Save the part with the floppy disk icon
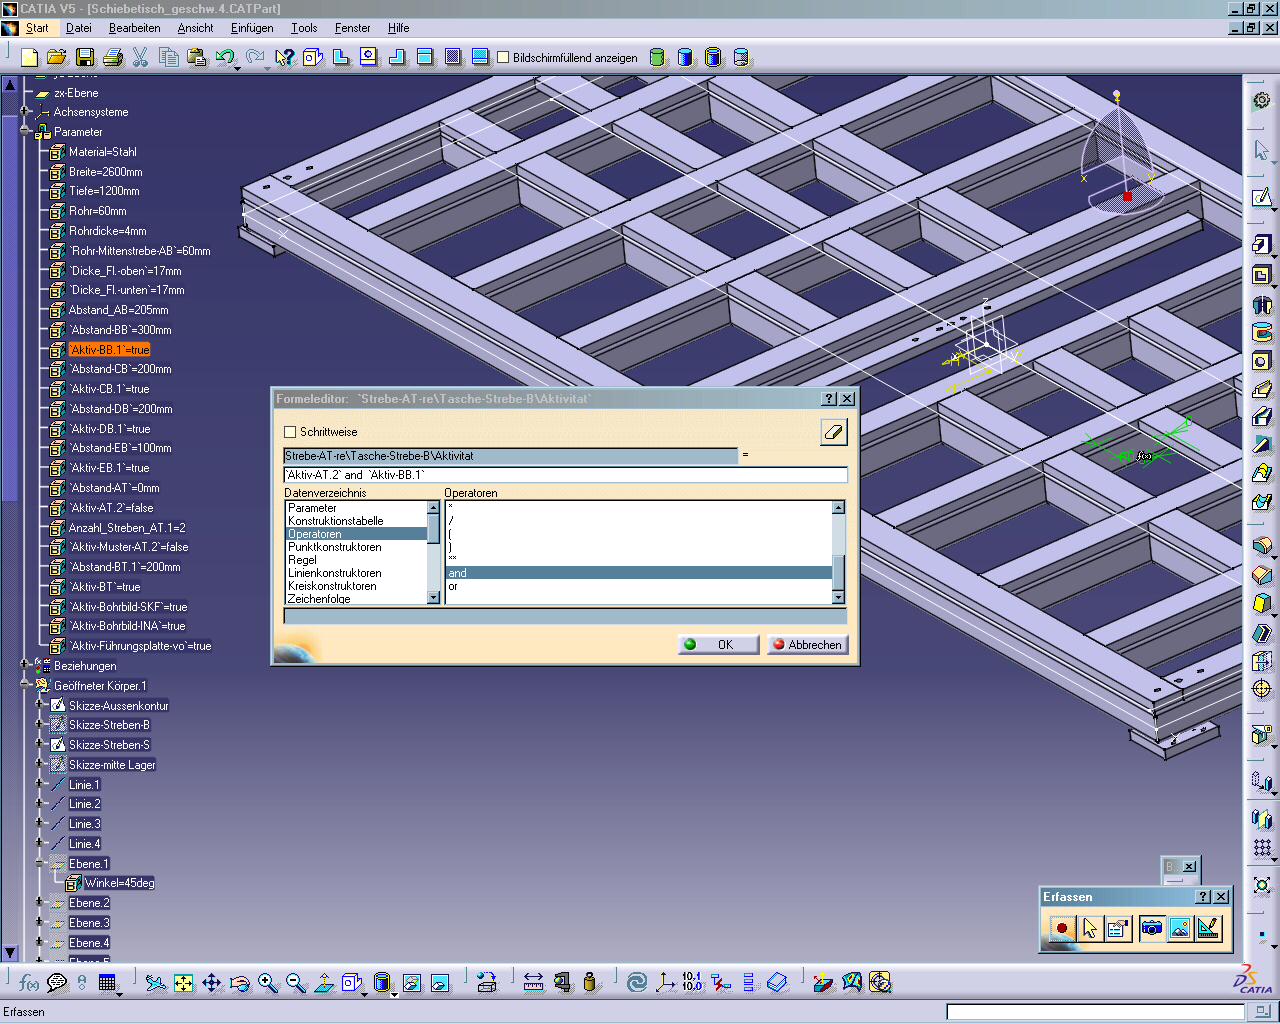This screenshot has height=1024, width=1280. 85,58
